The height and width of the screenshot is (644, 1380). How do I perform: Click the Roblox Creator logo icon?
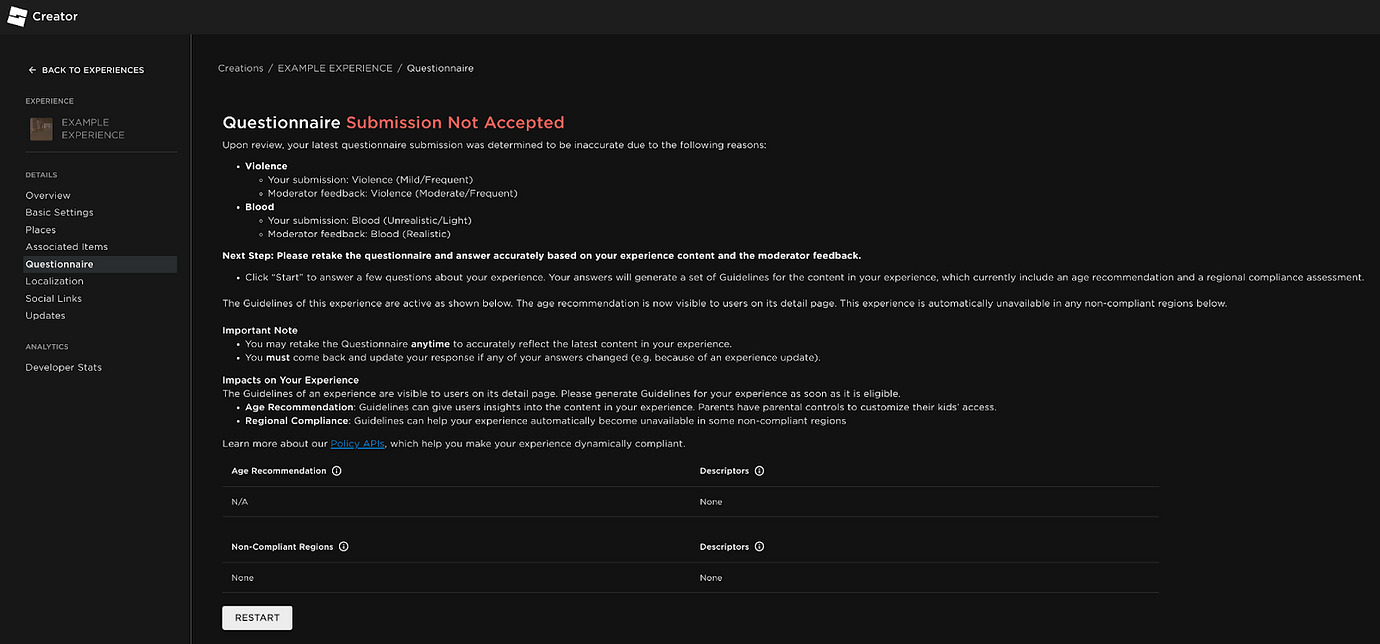(17, 16)
